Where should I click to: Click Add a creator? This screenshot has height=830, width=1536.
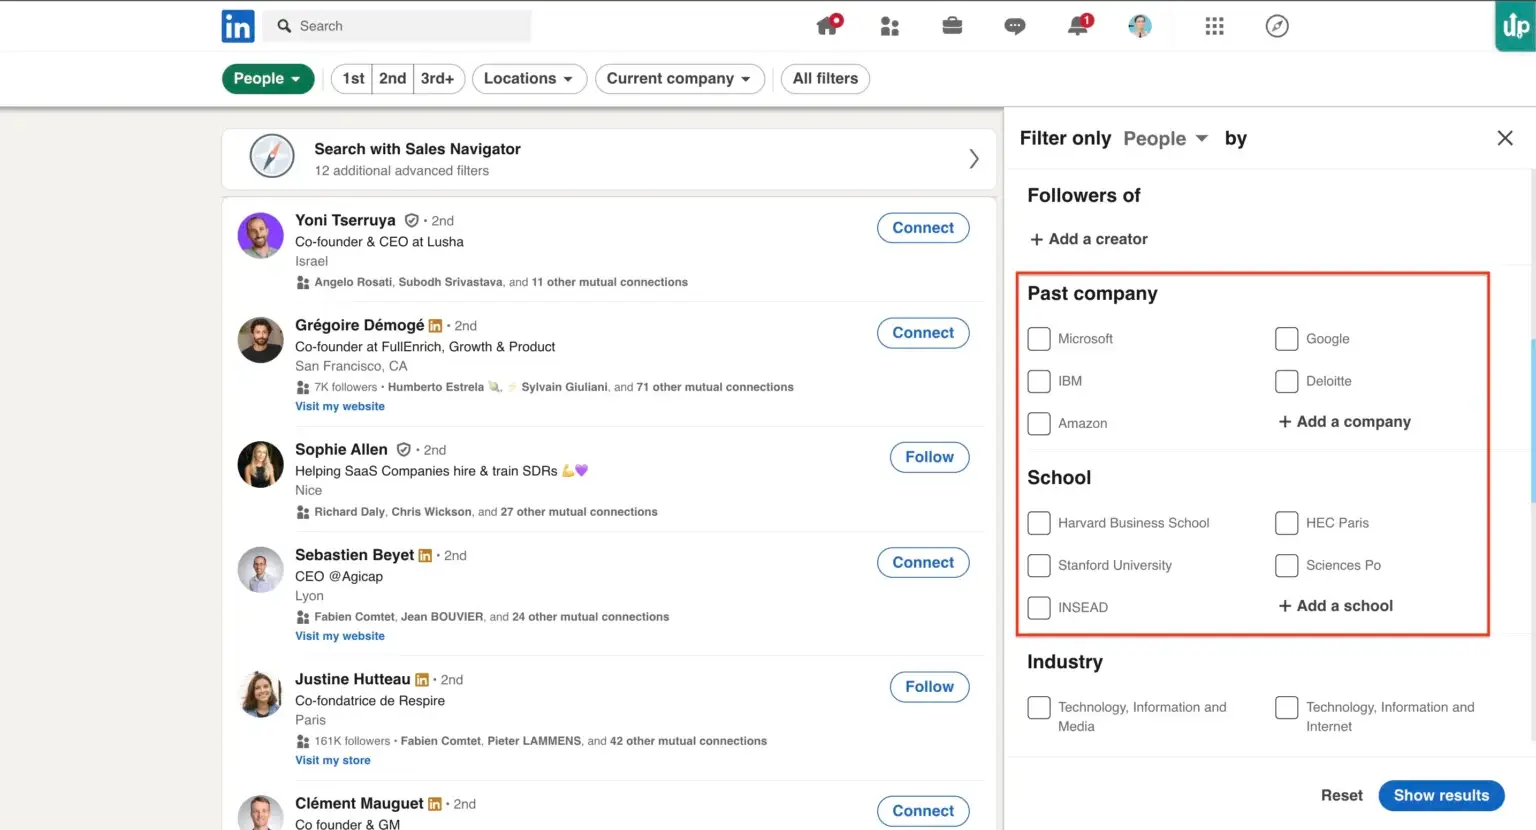pos(1089,239)
